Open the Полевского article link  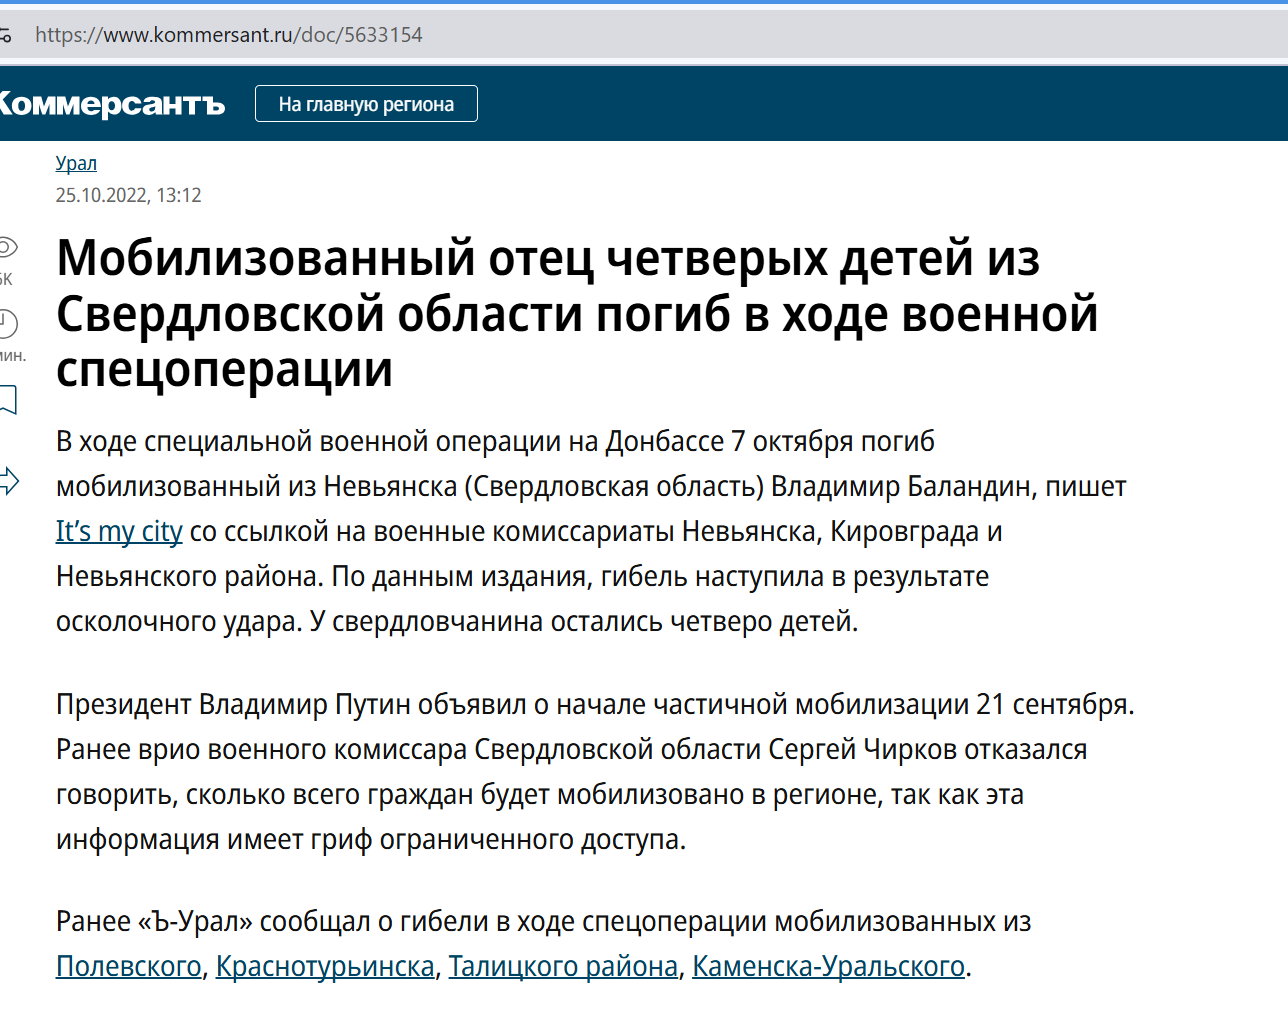[128, 966]
